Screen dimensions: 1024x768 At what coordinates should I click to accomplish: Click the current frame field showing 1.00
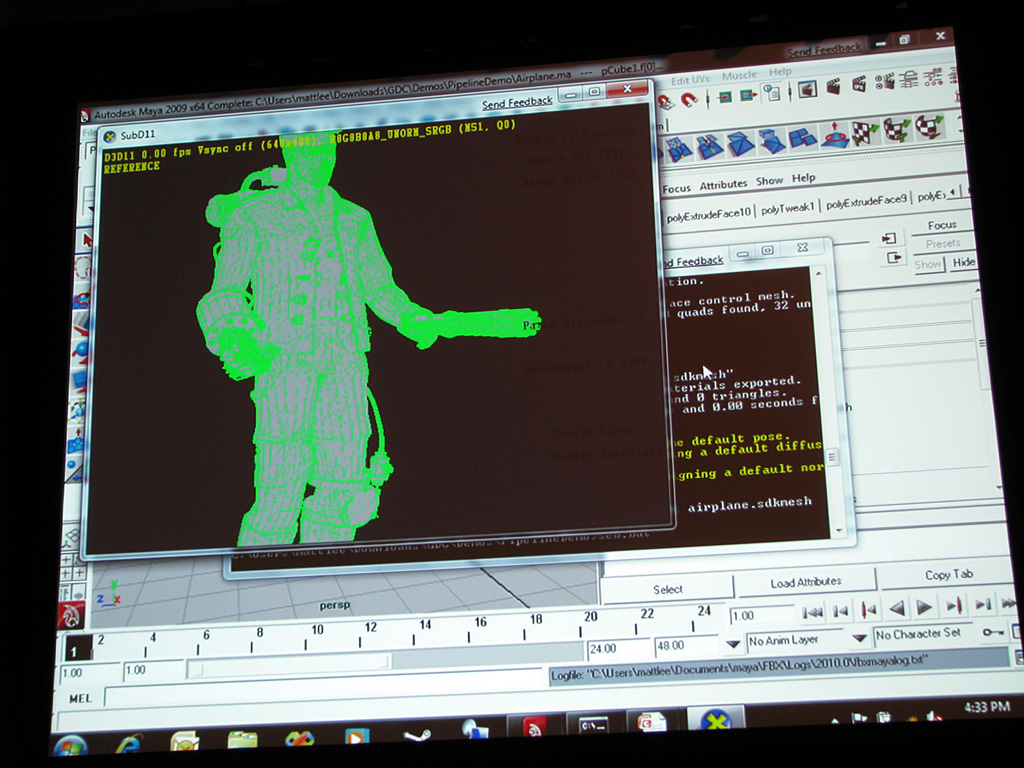click(x=761, y=615)
